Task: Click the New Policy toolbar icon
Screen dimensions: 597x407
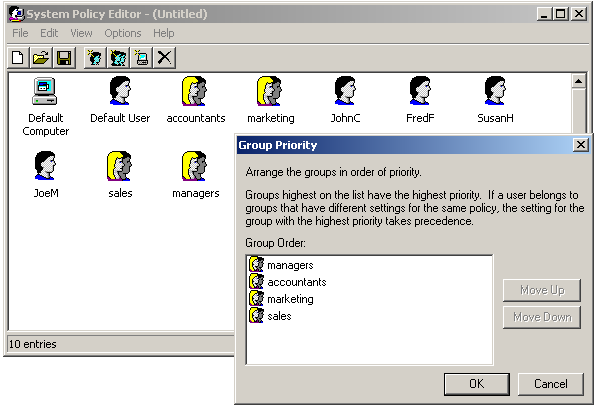Action: point(18,58)
